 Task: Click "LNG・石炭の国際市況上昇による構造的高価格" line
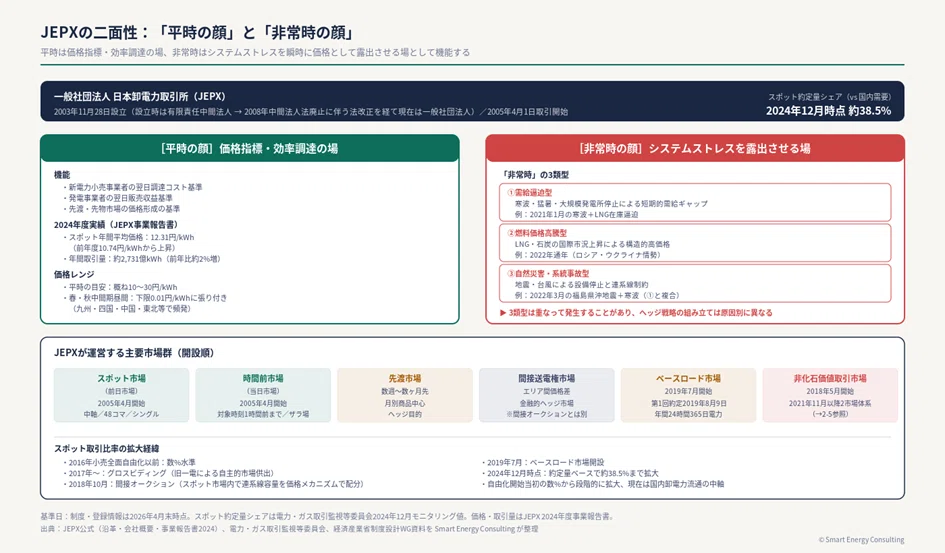tap(592, 245)
